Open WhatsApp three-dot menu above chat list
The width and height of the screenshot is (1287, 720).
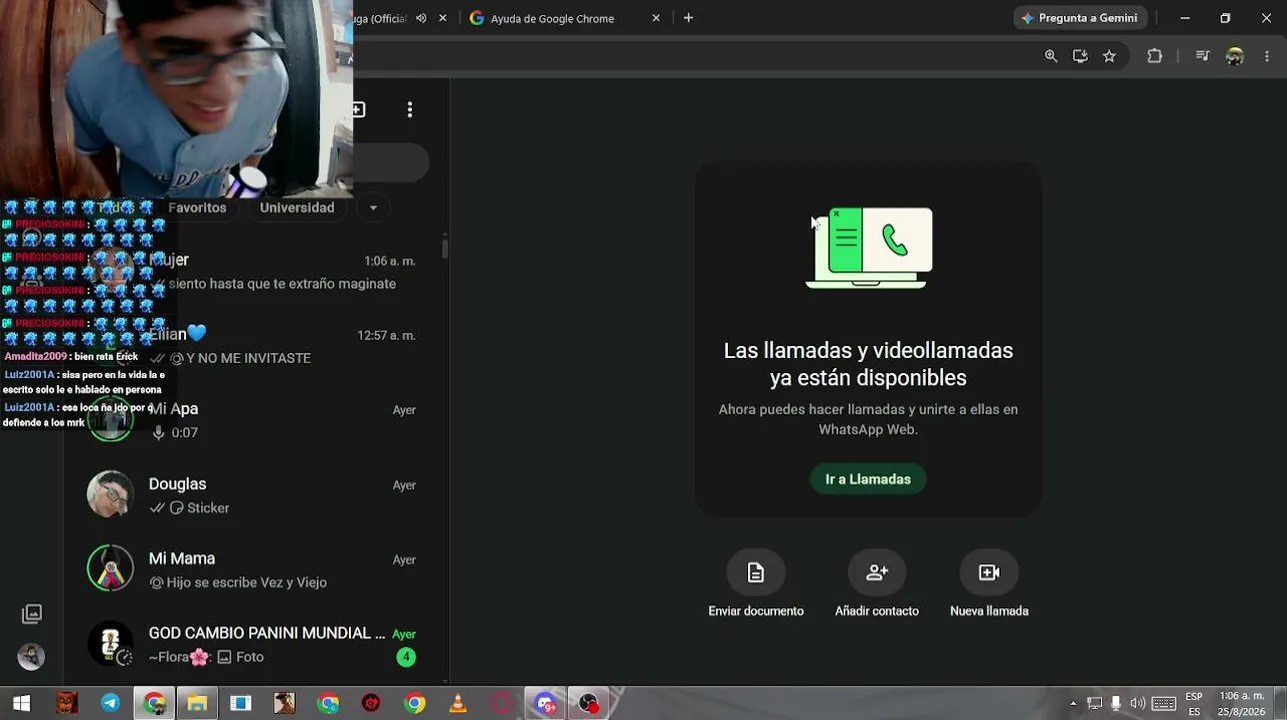pos(410,109)
